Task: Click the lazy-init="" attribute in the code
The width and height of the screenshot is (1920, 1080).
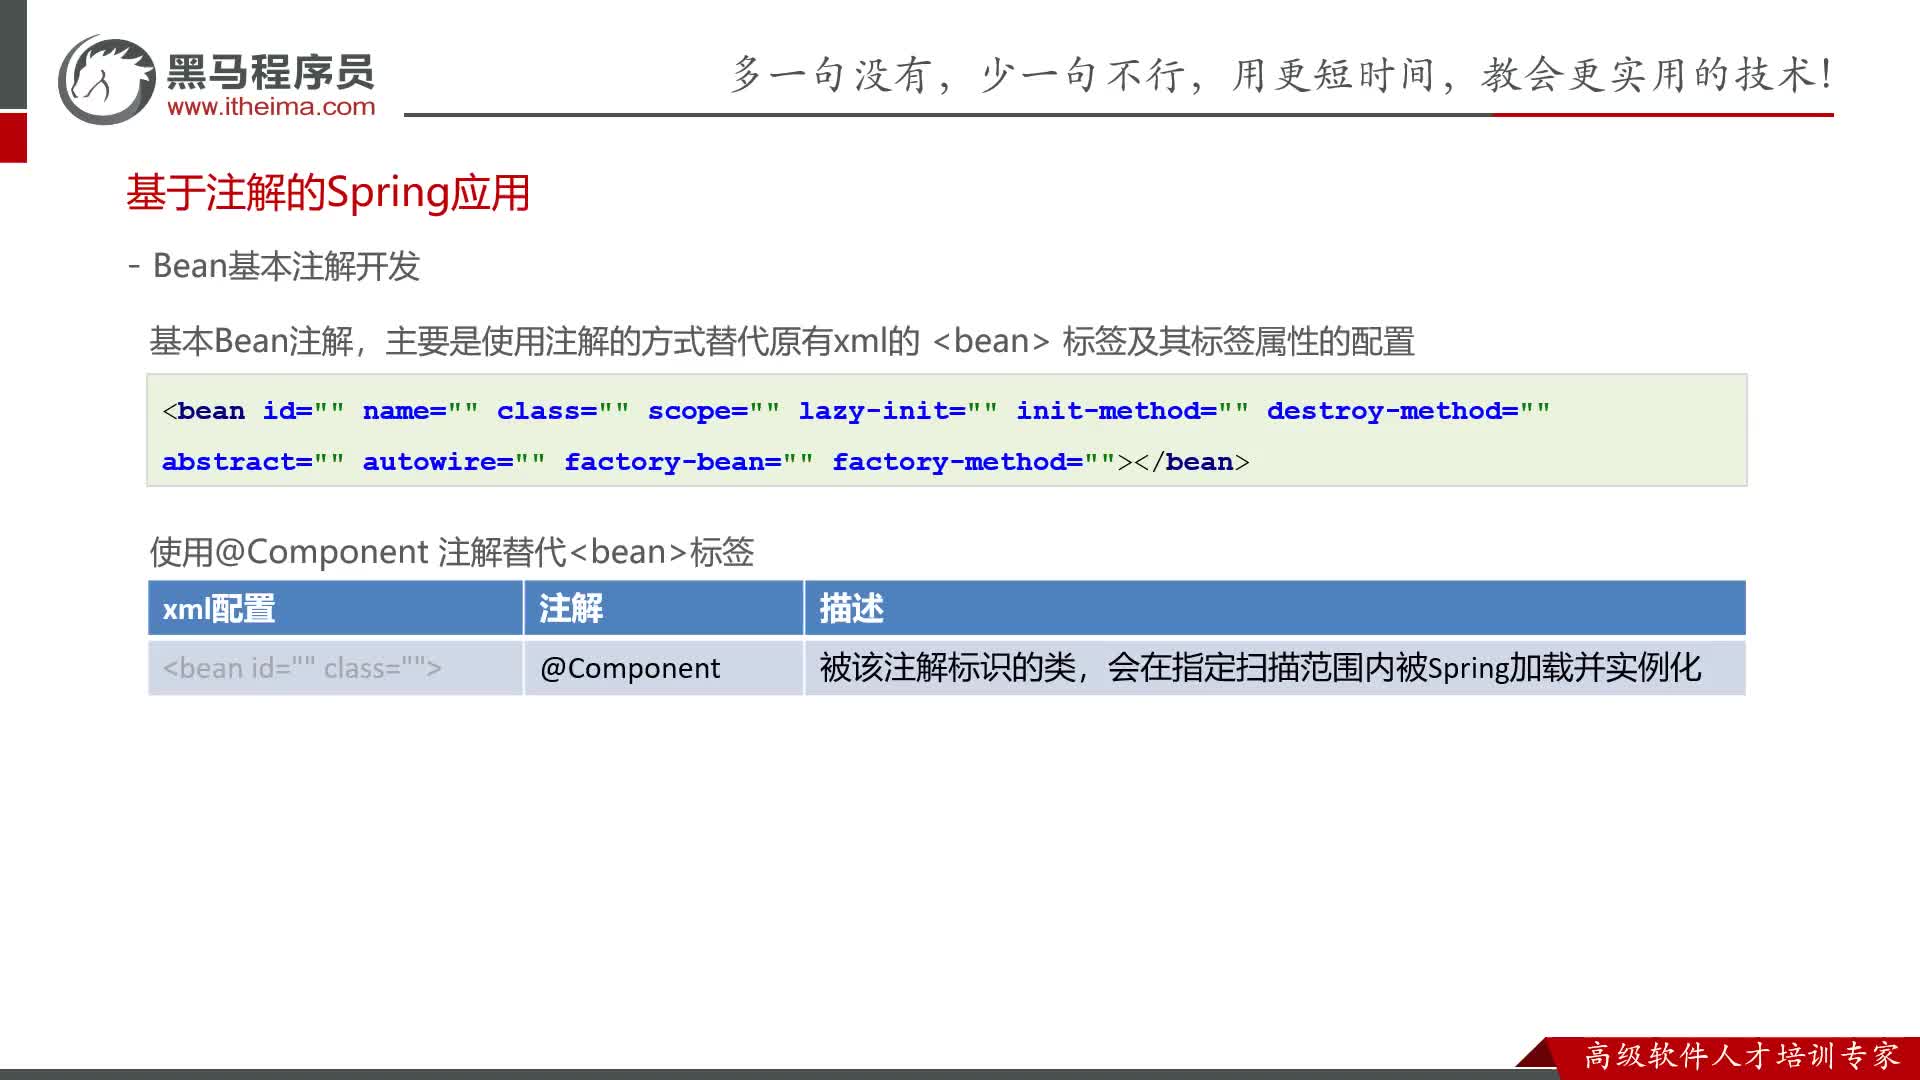Action: [898, 411]
